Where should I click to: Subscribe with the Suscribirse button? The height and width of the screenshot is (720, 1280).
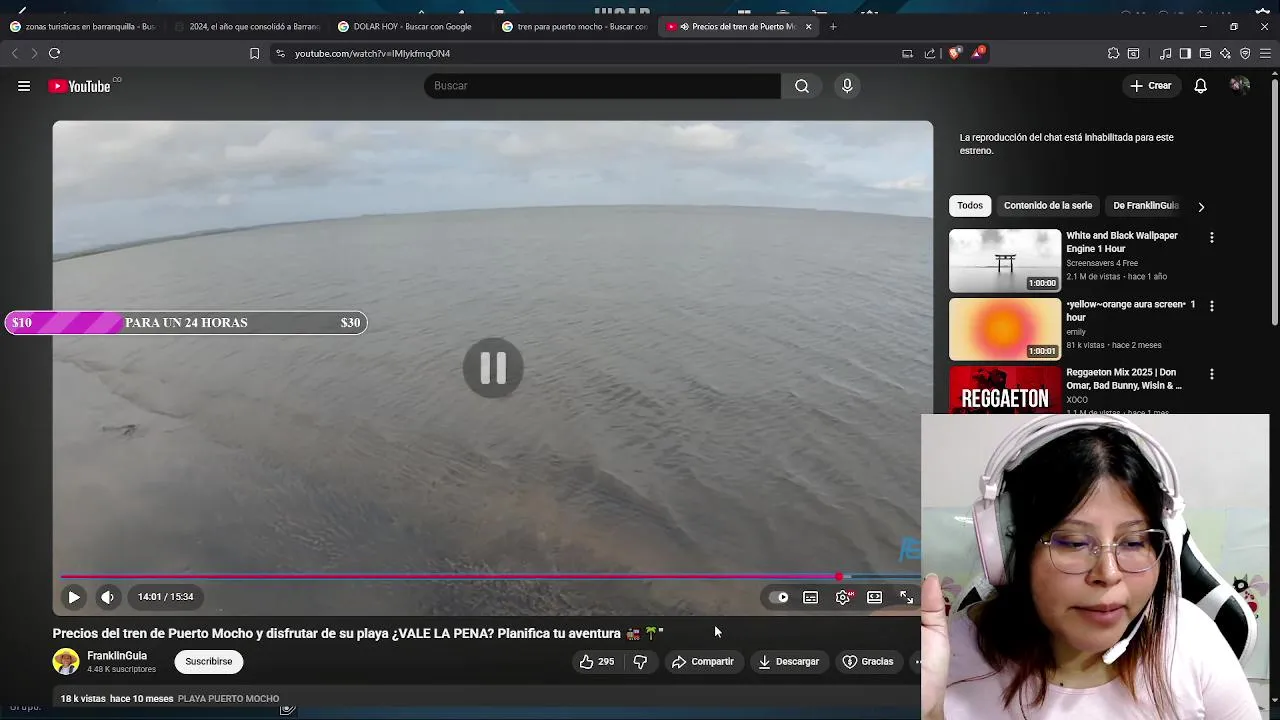[x=208, y=661]
